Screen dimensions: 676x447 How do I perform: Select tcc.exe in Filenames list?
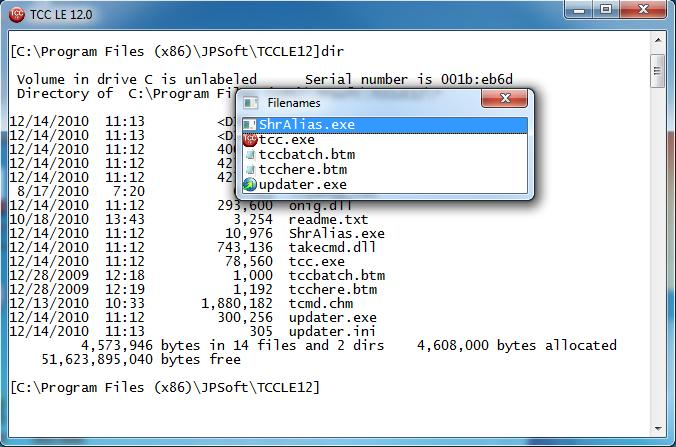pos(385,140)
